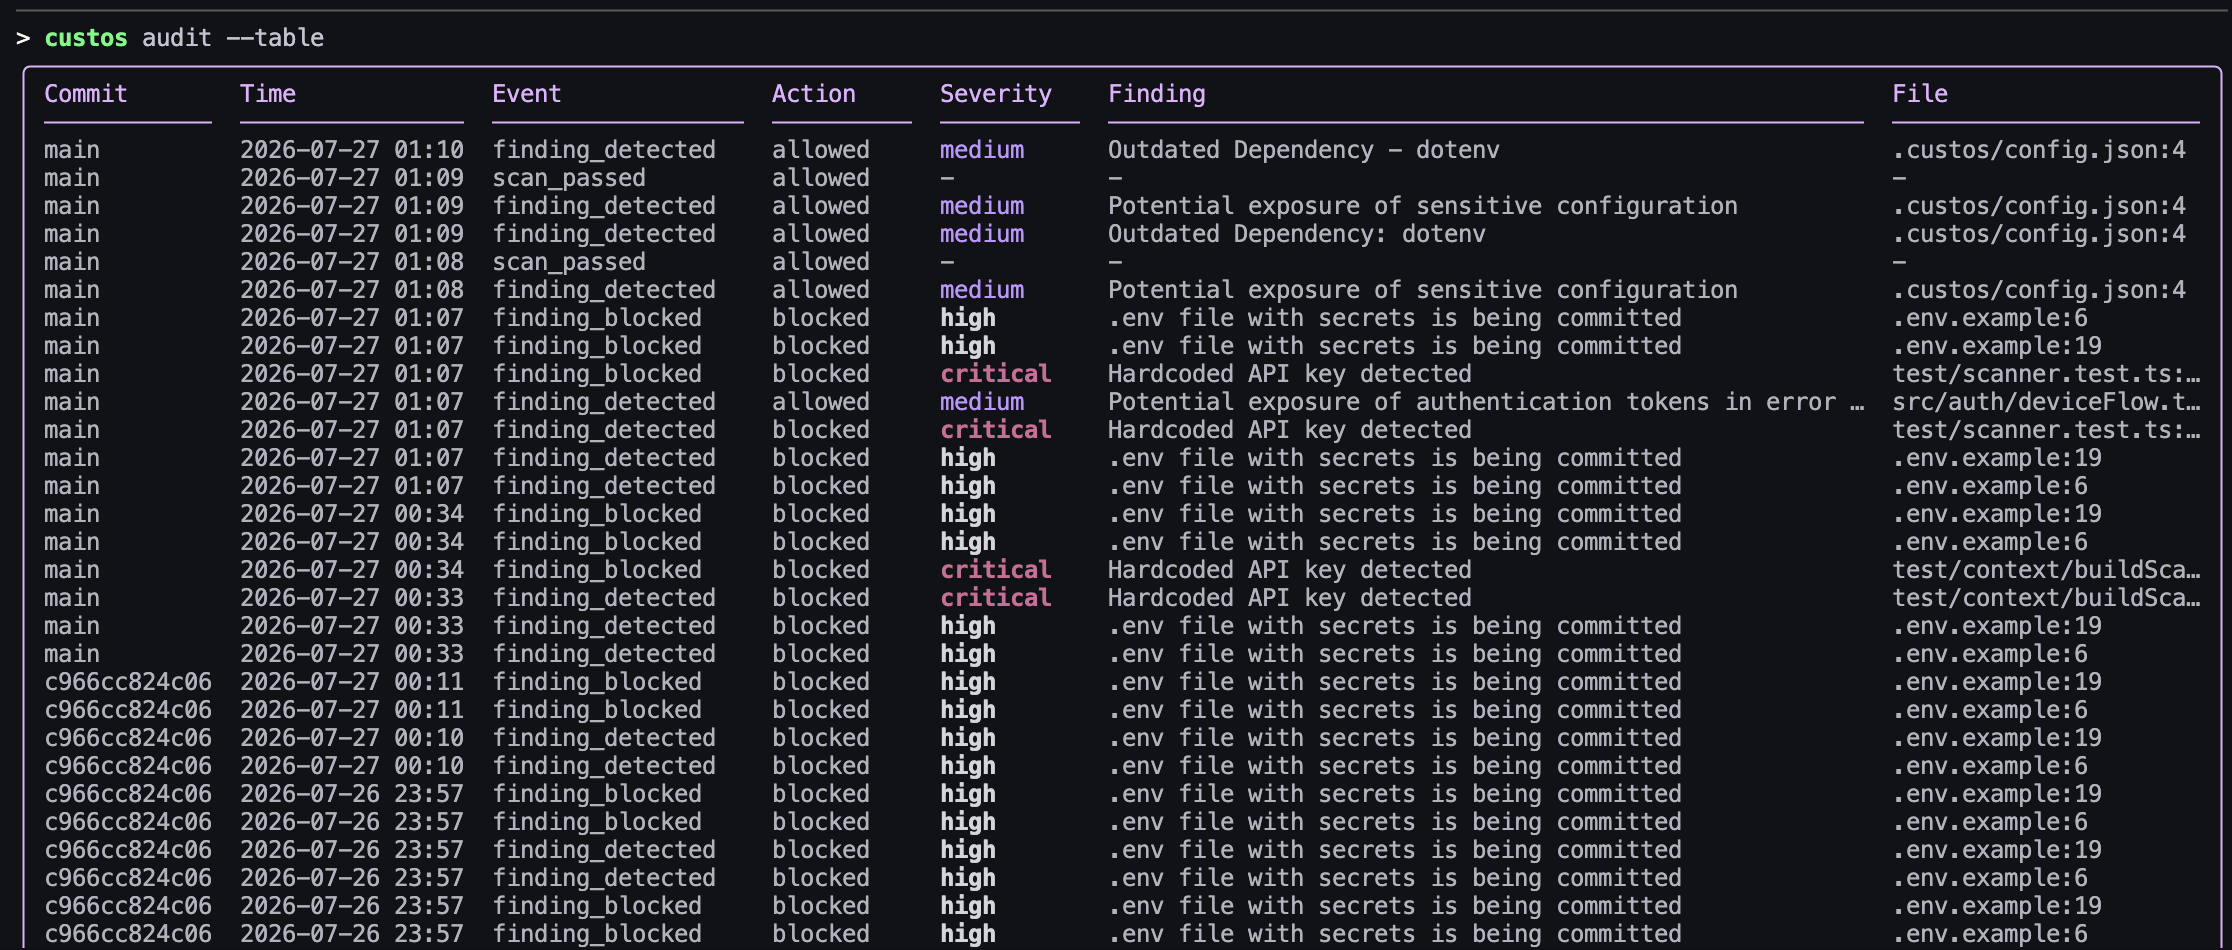Click the 'Finding' column header
This screenshot has height=950, width=2232.
tap(1157, 94)
